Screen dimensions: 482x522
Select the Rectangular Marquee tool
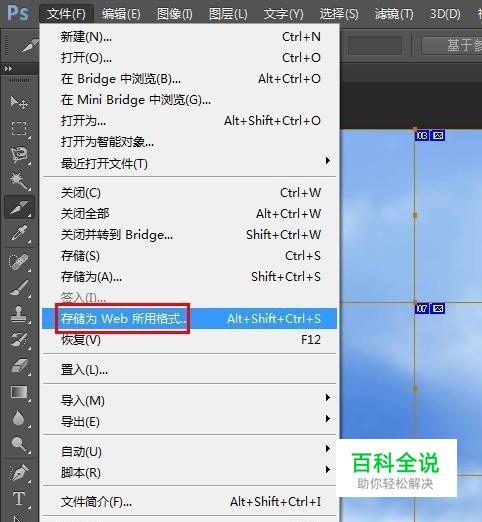19,128
